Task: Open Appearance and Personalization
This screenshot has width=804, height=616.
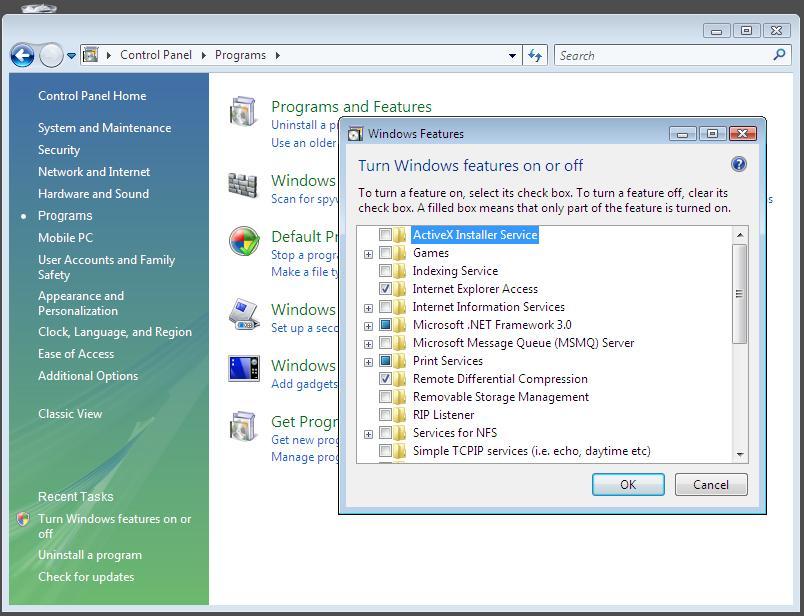Action: (x=81, y=303)
